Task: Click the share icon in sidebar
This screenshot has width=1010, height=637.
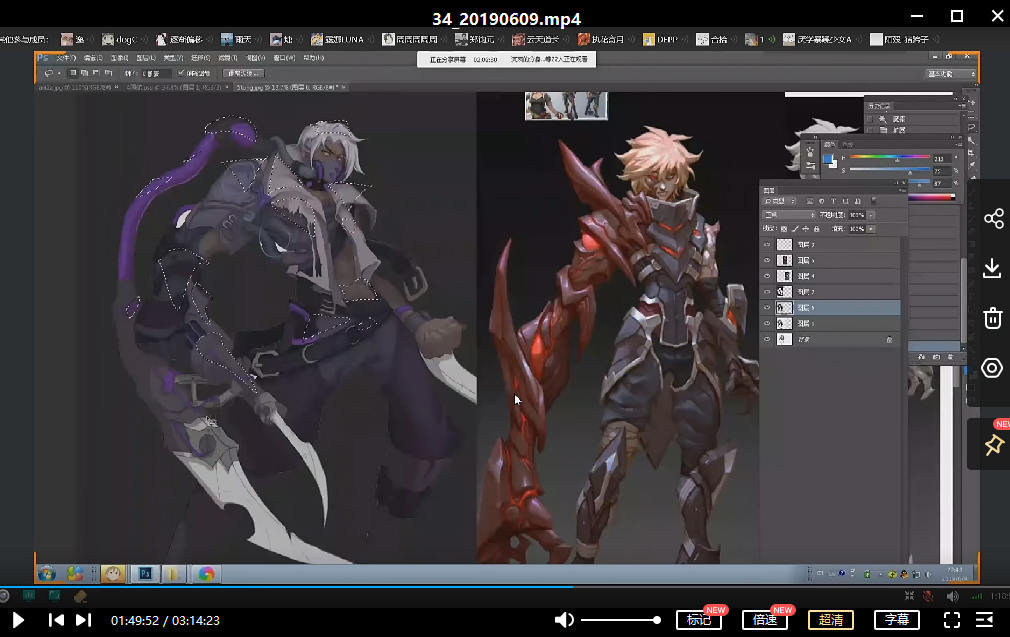Action: tap(992, 218)
